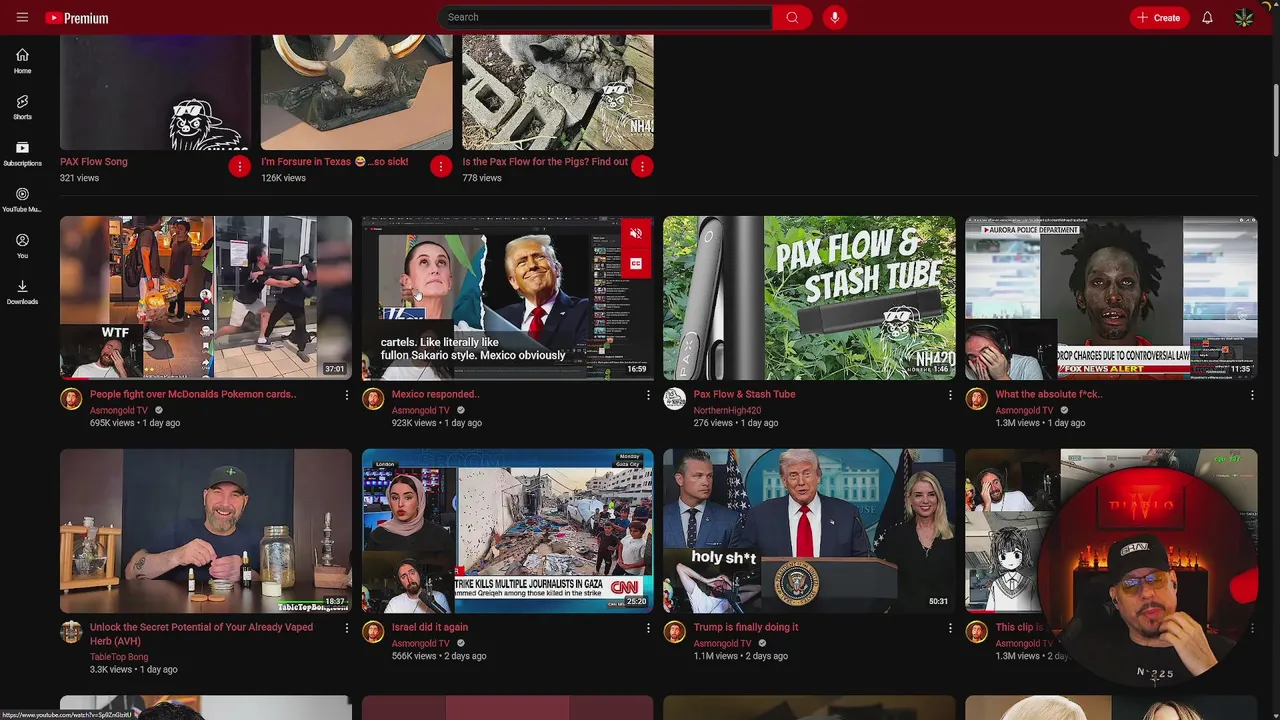Open menu for Trump is finally doing it video
1280x720 pixels.
[x=950, y=628]
